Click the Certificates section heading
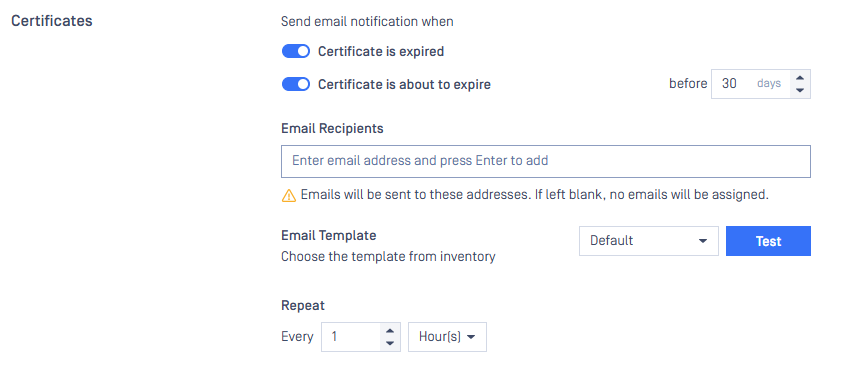 click(52, 21)
